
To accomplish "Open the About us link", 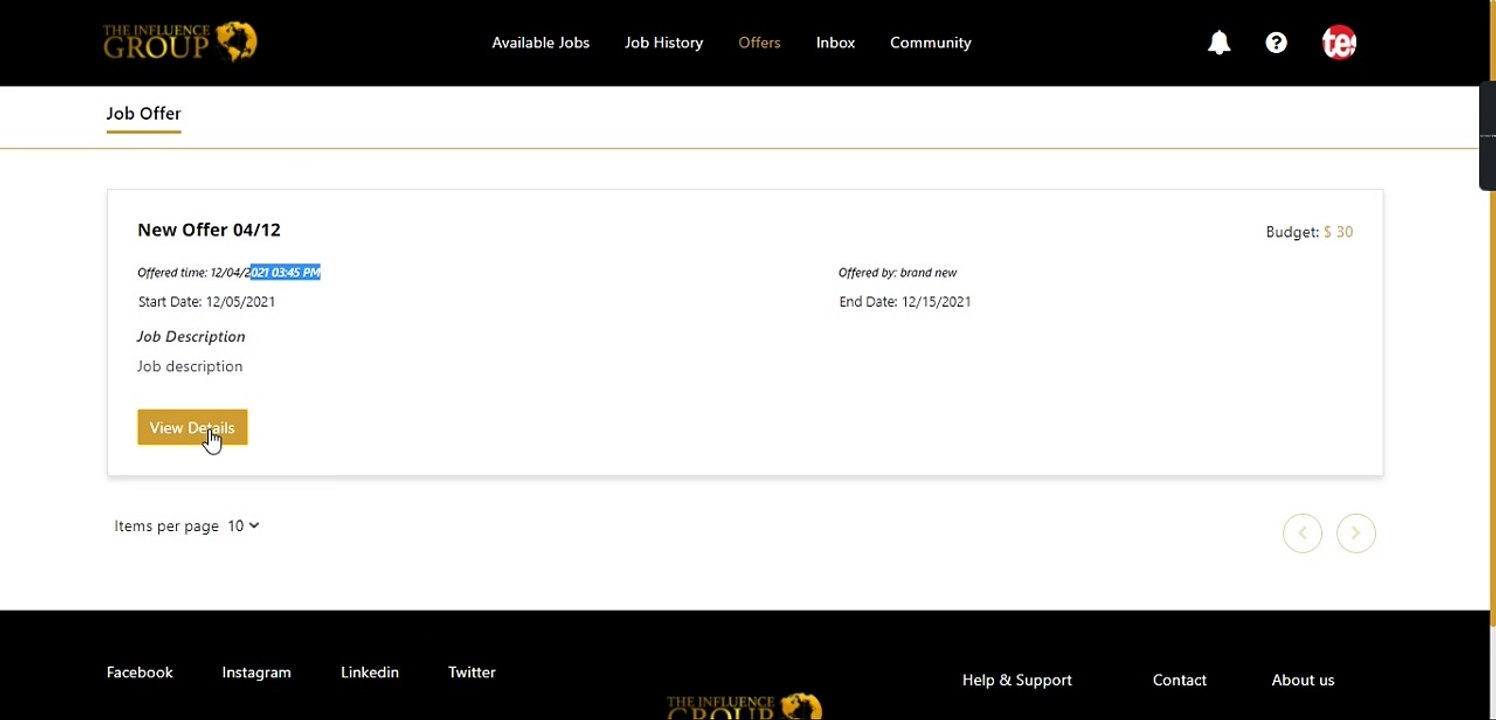I will [x=1303, y=680].
